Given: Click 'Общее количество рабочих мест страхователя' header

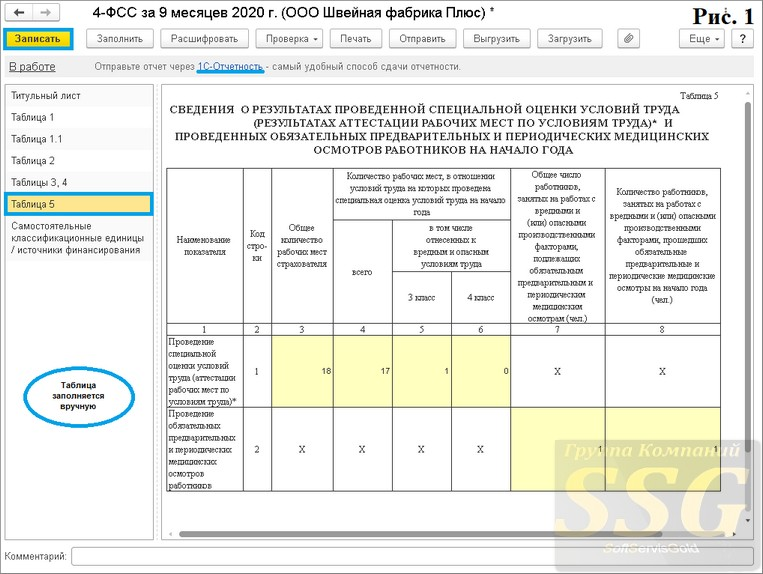Looking at the screenshot, I should tap(302, 246).
